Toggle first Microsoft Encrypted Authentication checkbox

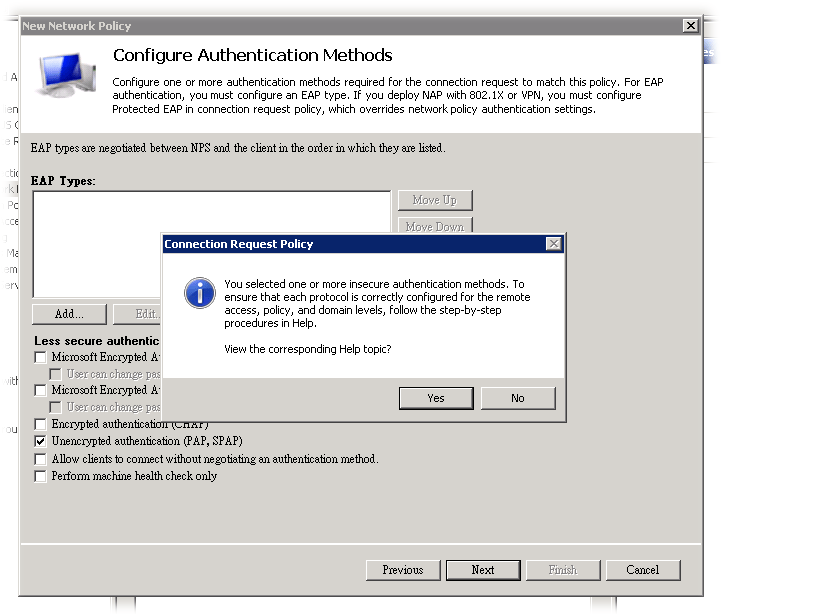tap(41, 357)
